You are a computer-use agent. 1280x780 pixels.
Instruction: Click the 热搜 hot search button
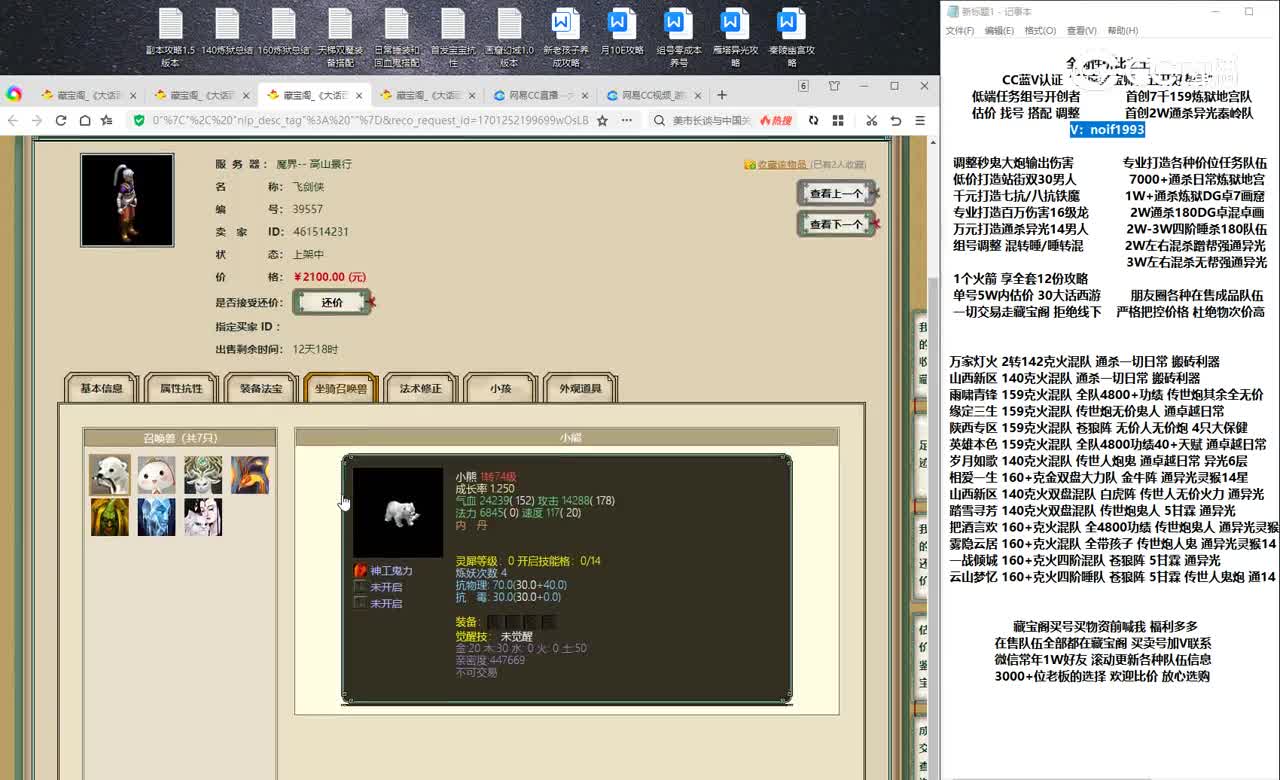tap(776, 120)
